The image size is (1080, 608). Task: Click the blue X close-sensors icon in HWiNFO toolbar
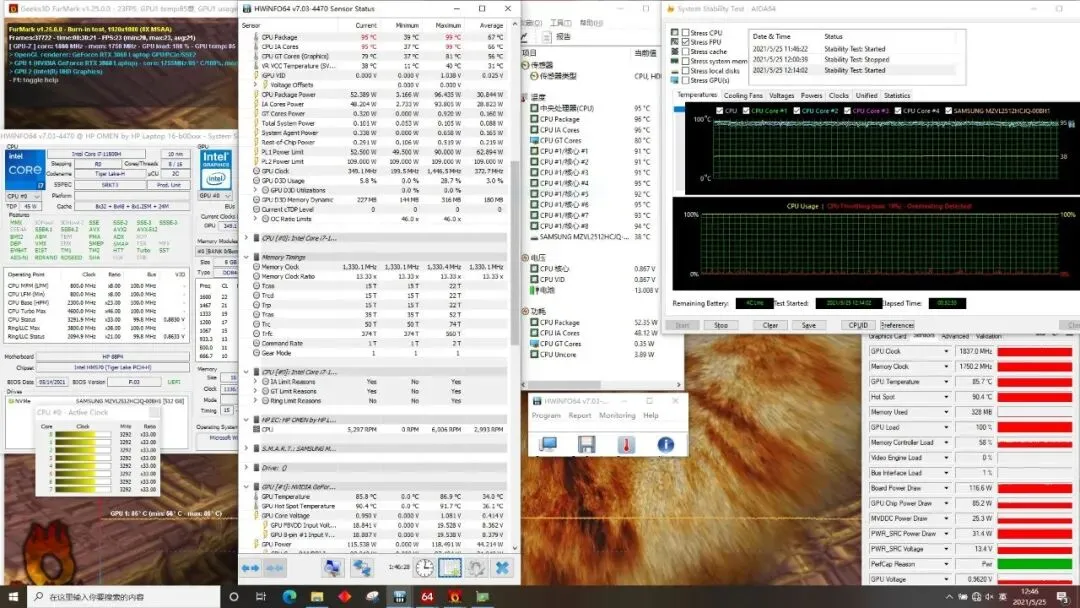pos(502,567)
